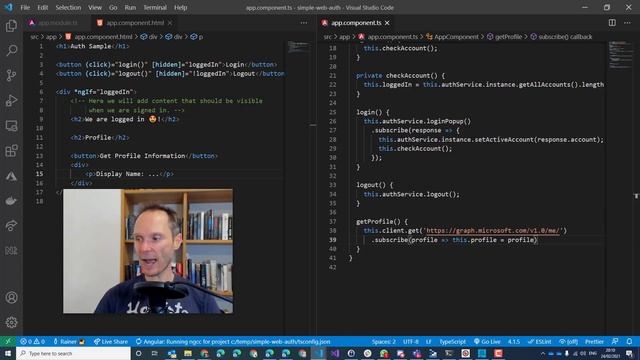This screenshot has height=360, width=640.
Task: Click the notifications bell in status bar
Action: (629, 342)
